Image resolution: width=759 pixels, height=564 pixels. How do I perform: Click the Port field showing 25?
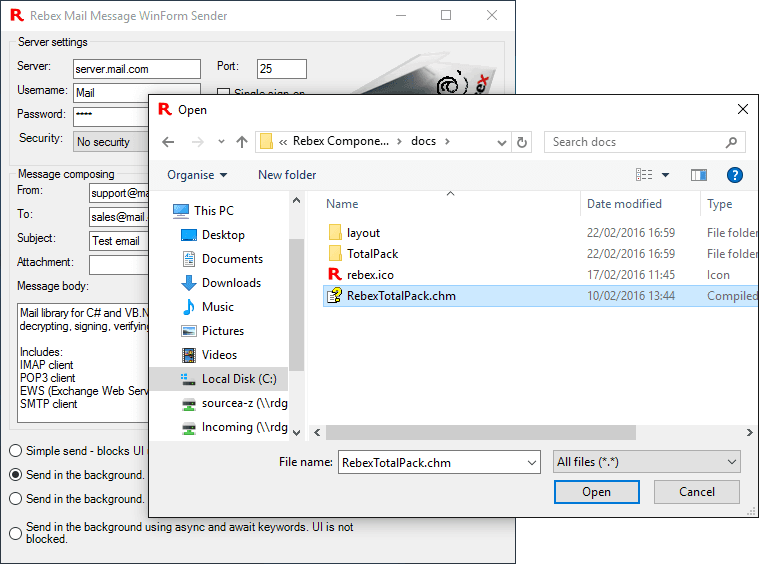[282, 69]
